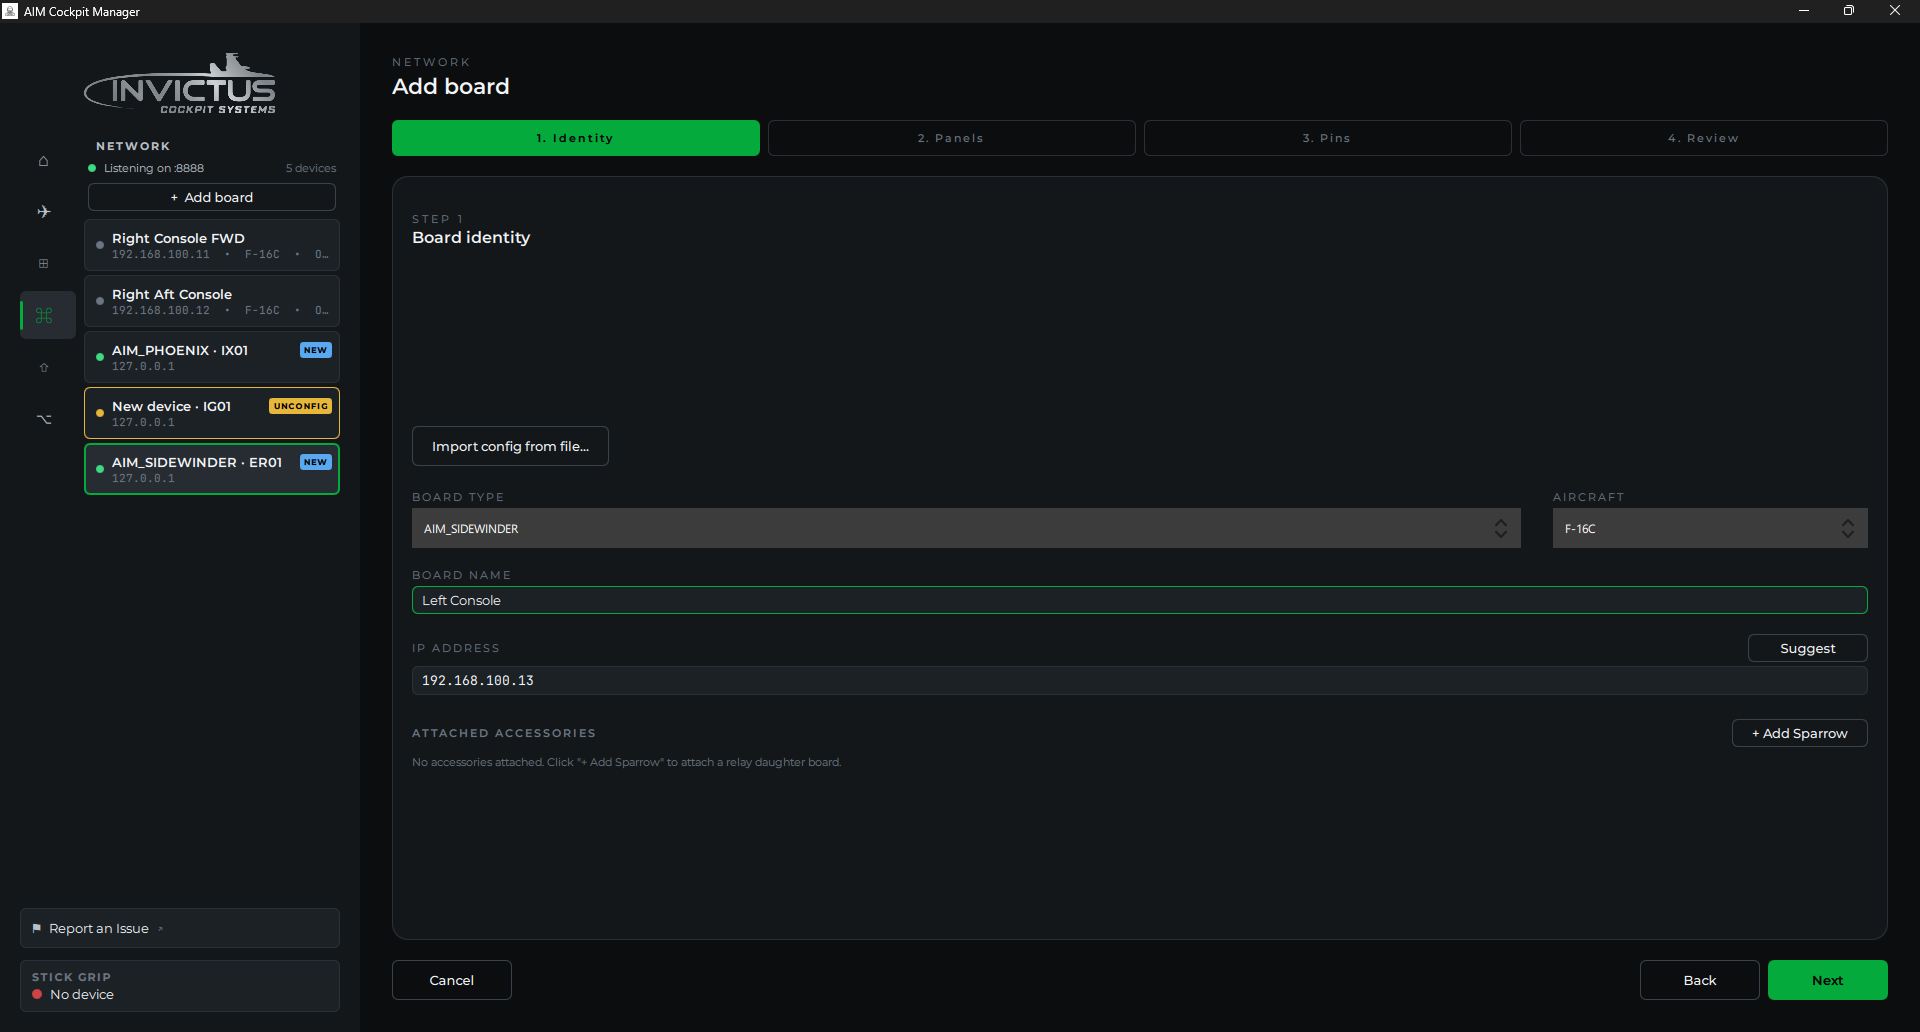Open the Home icon in sidebar
1920x1032 pixels.
[43, 161]
